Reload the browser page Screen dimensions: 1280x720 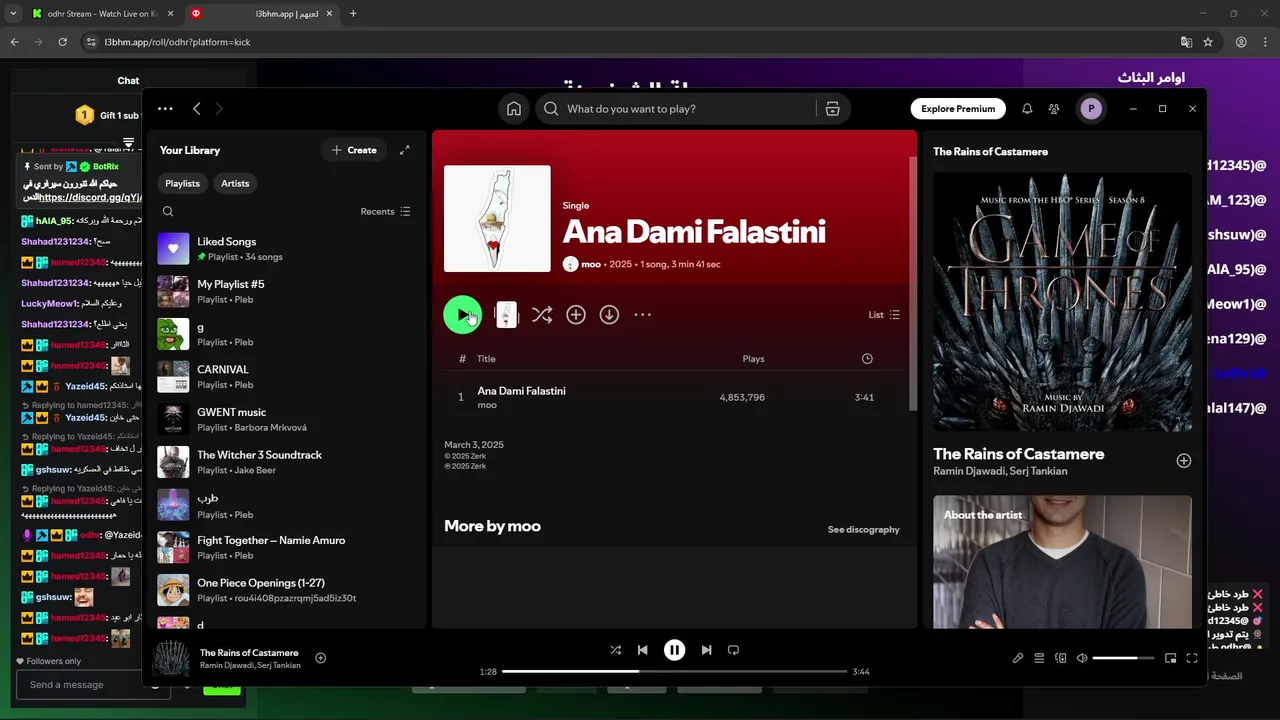click(x=62, y=42)
